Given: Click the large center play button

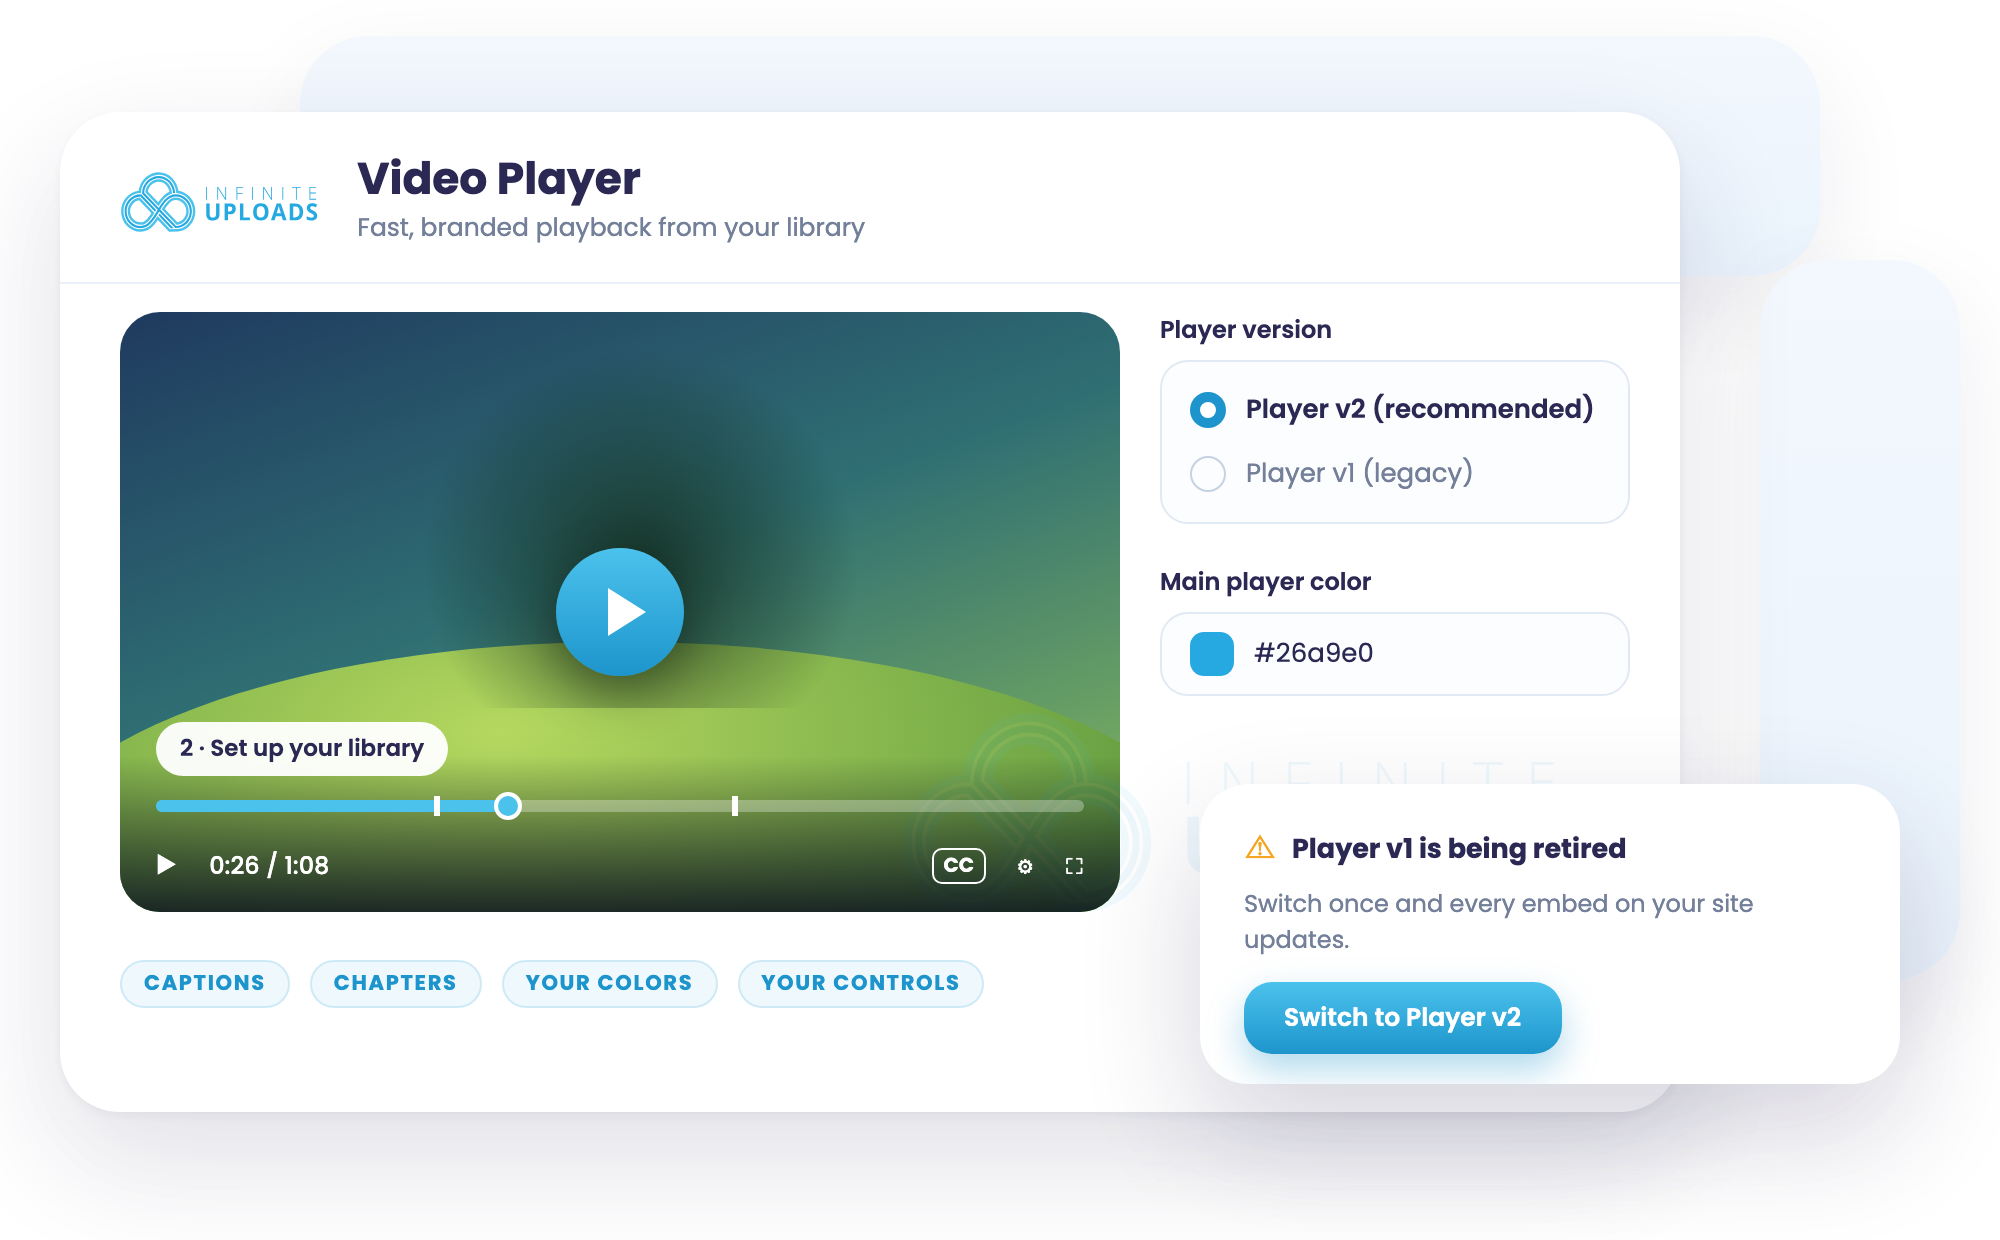Looking at the screenshot, I should coord(620,611).
